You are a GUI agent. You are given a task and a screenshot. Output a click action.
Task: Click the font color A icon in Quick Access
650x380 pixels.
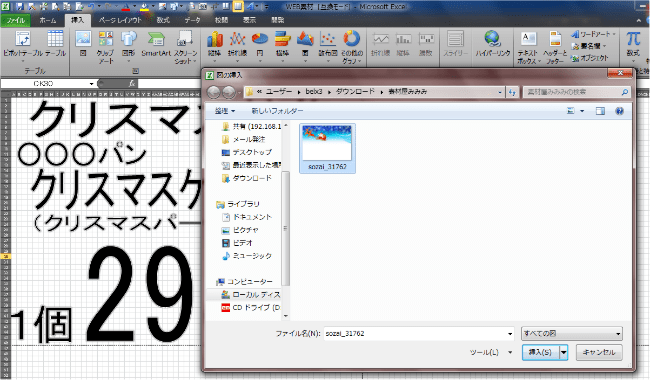126,7
